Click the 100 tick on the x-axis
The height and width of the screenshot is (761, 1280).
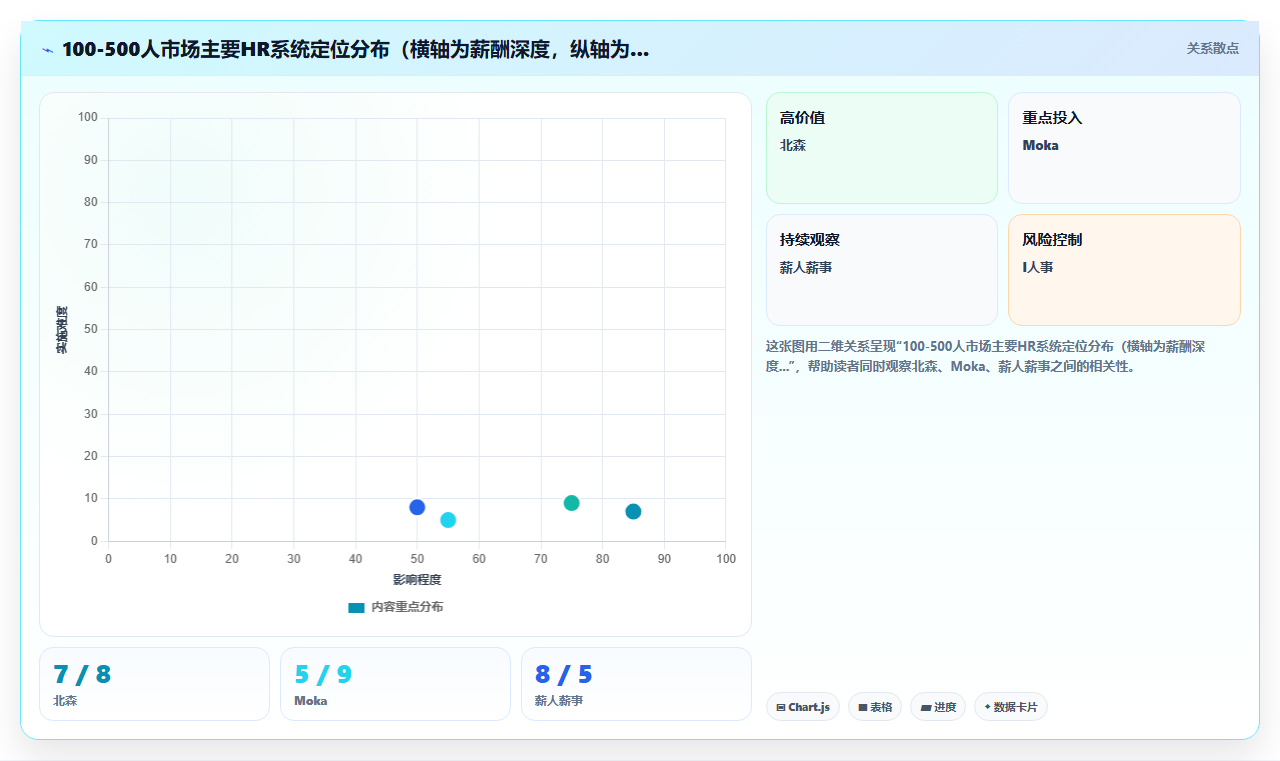coord(726,559)
